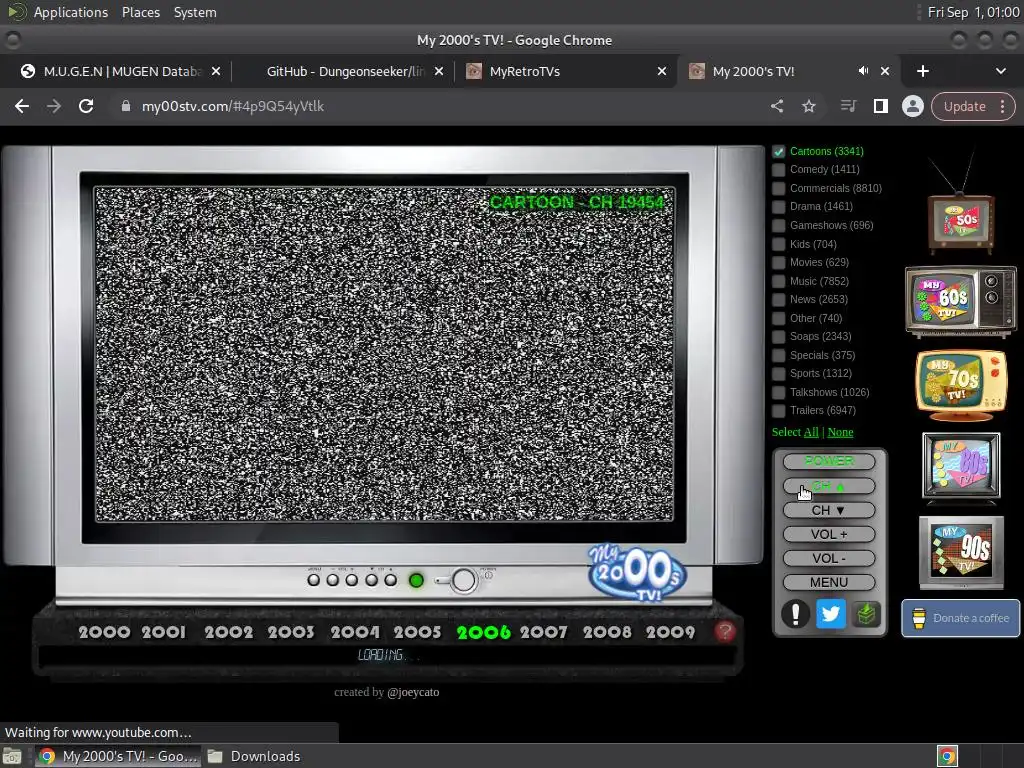Enable the Commercials category checkbox
The image size is (1024, 768).
pyautogui.click(x=778, y=189)
